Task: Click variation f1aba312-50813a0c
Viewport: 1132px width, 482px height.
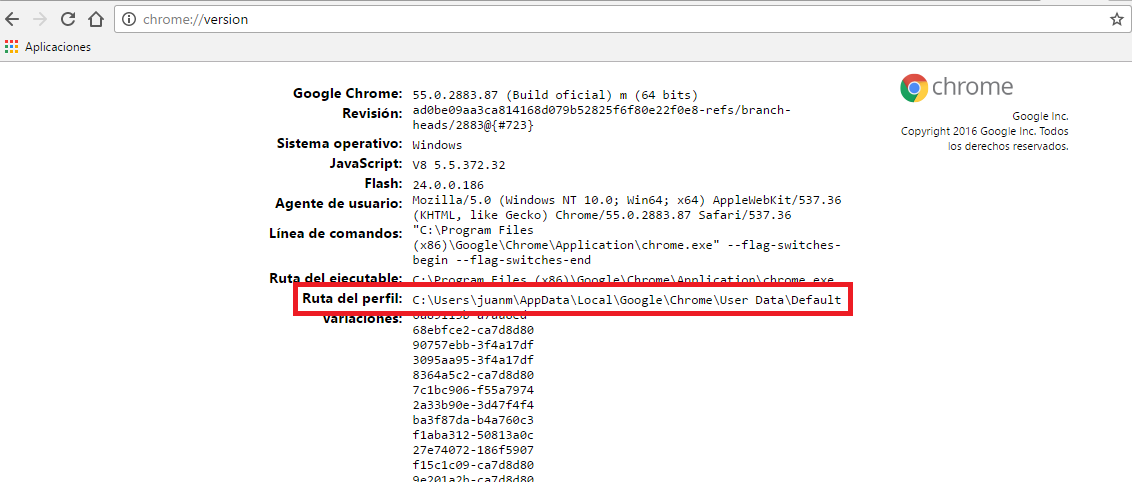Action: pyautogui.click(x=473, y=435)
